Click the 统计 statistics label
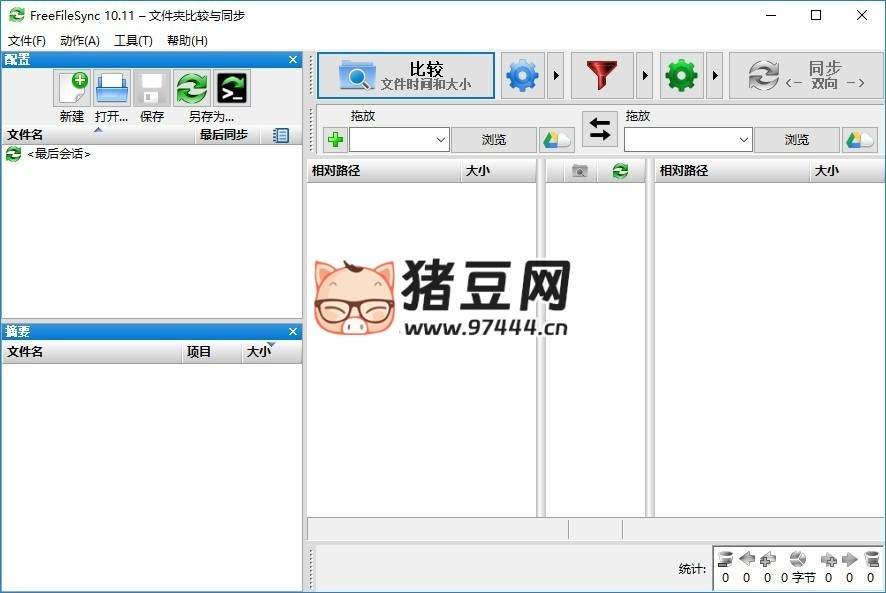 [692, 569]
